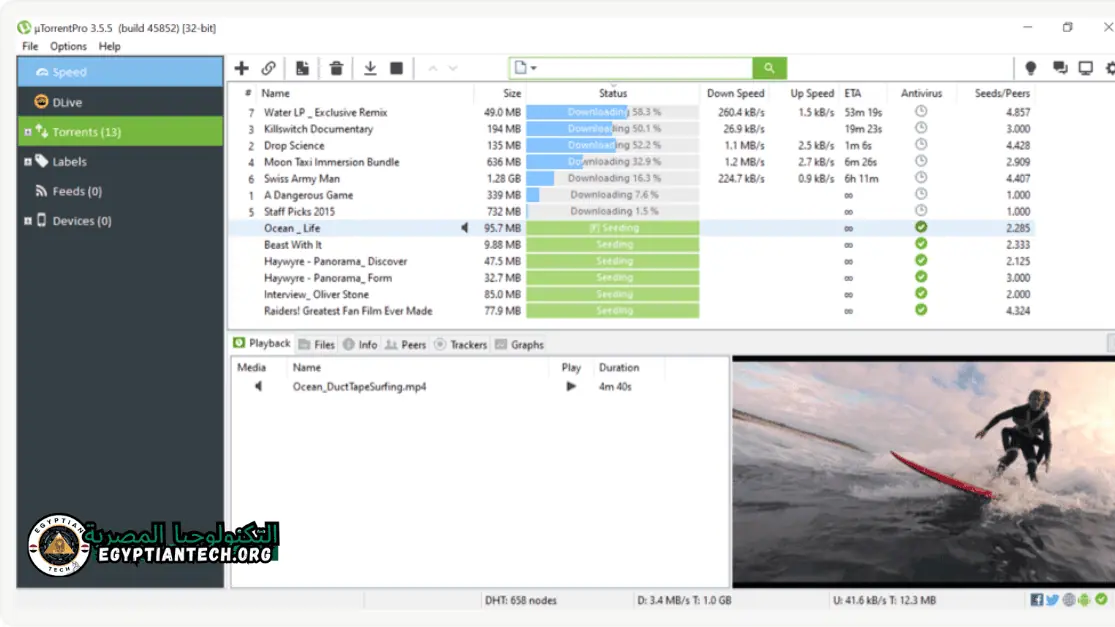This screenshot has height=627, width=1115.
Task: Play Ocean_DuctTapeSurfing.mp4 in Playback panel
Action: pos(570,387)
